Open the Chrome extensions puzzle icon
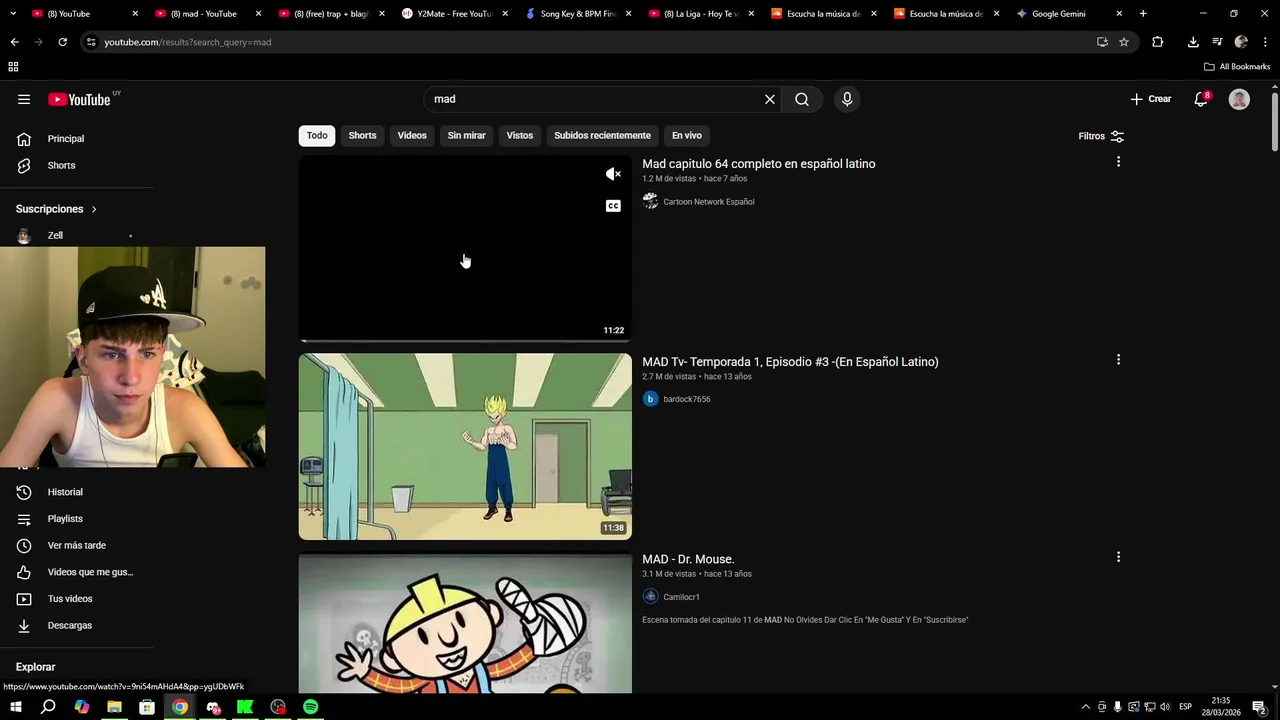This screenshot has width=1280, height=720. click(1158, 42)
